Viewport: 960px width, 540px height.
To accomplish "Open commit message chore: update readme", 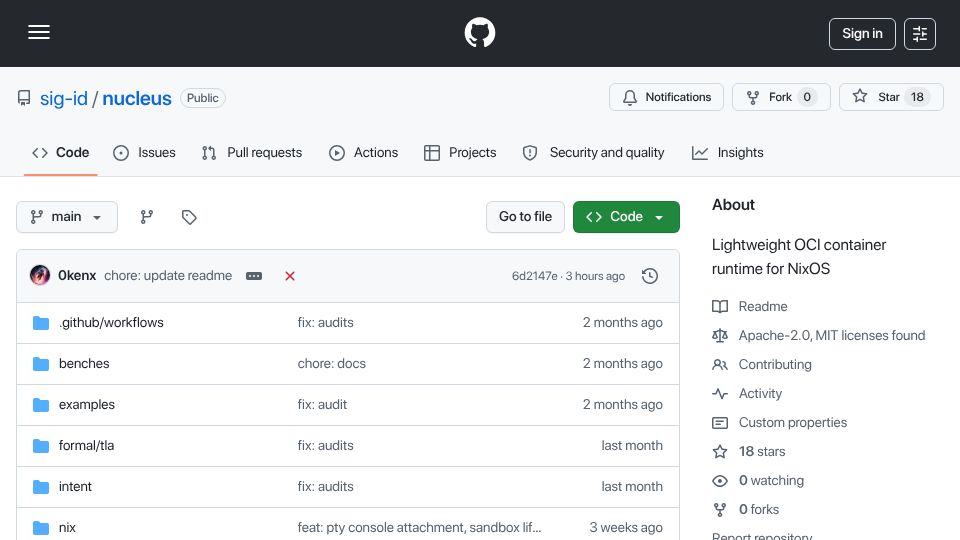I will pyautogui.click(x=168, y=276).
